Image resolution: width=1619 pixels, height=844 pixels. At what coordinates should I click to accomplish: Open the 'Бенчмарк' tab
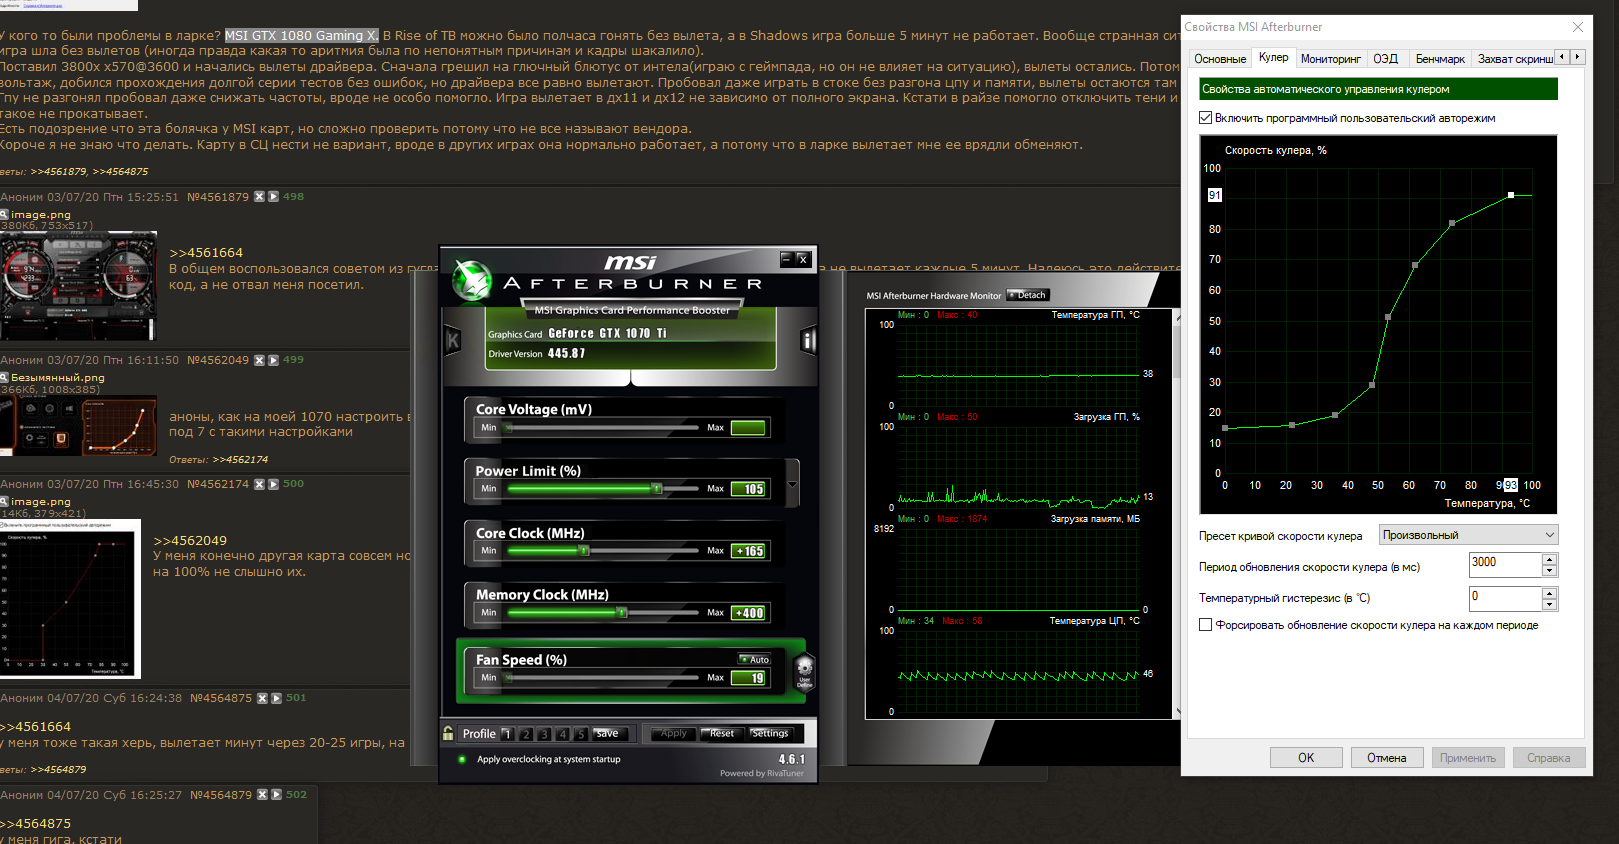pos(1440,59)
